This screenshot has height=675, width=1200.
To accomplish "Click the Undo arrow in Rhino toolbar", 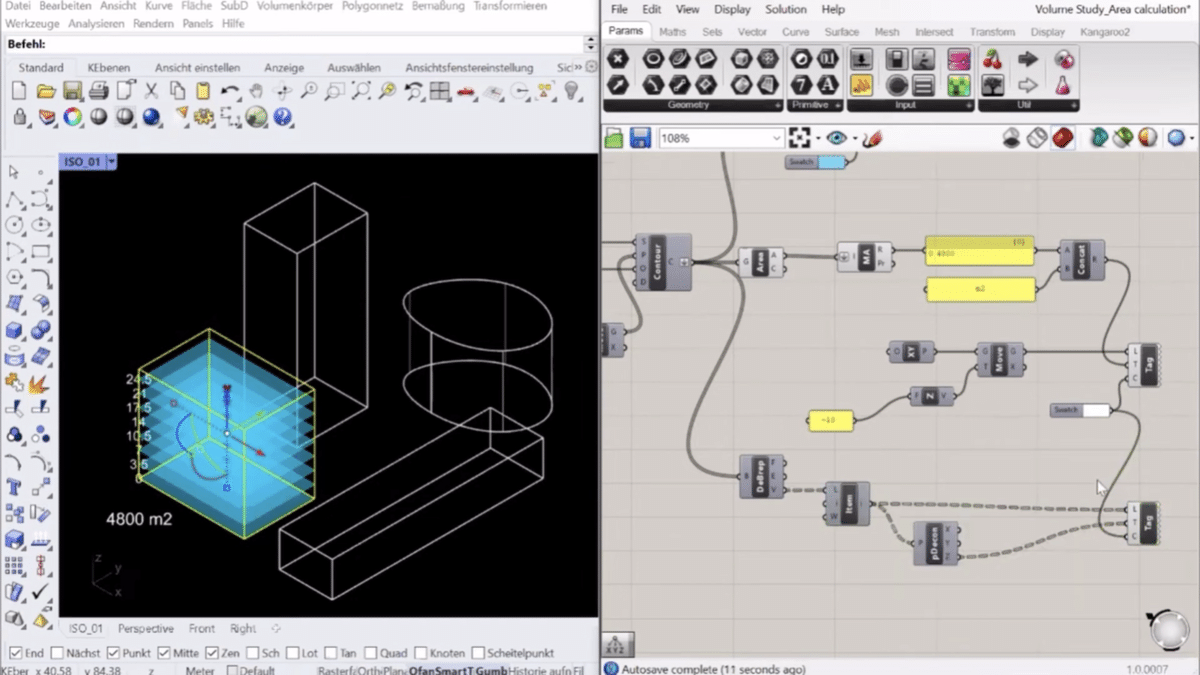I will (x=230, y=91).
